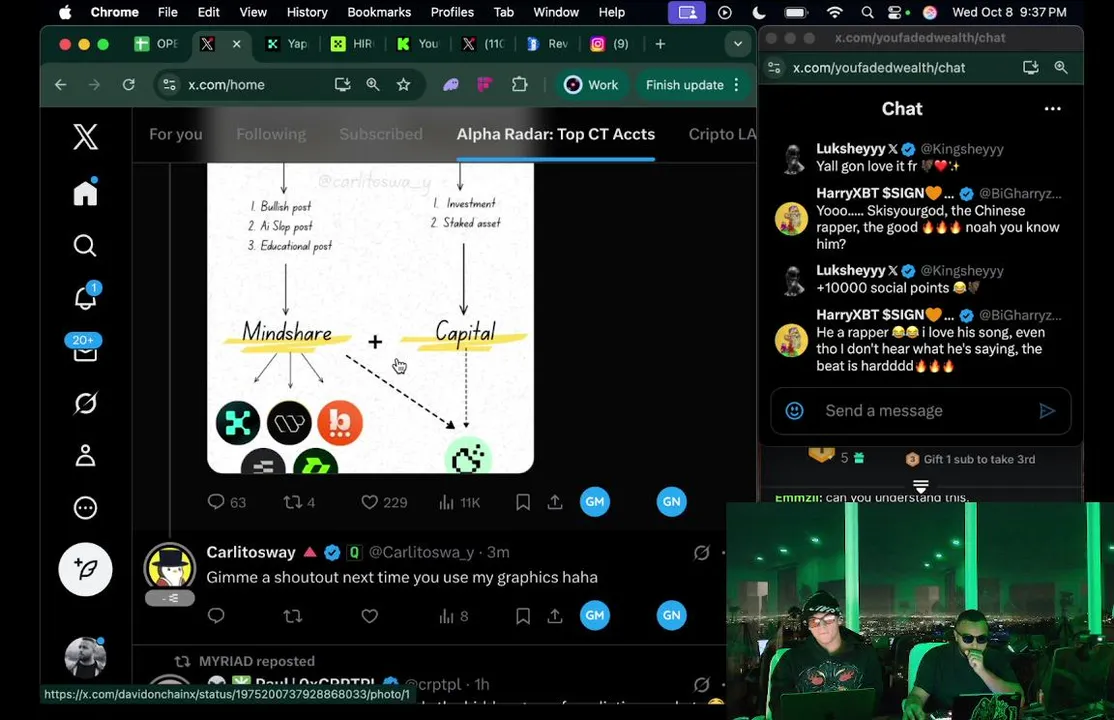Click GM button on Carlitosway post
This screenshot has height=720, width=1114.
pyautogui.click(x=595, y=616)
